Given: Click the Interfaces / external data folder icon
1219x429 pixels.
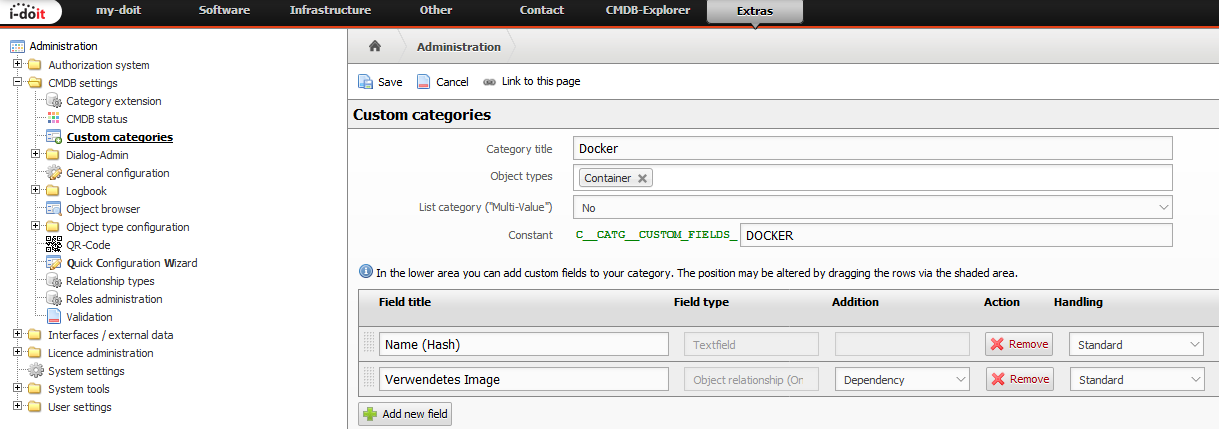Looking at the screenshot, I should tap(35, 335).
